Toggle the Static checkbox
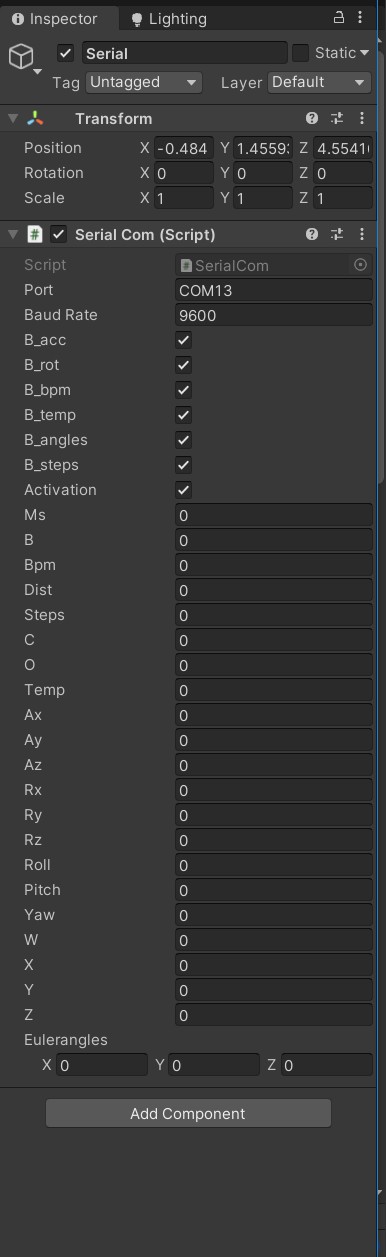The image size is (386, 1257). coord(300,52)
